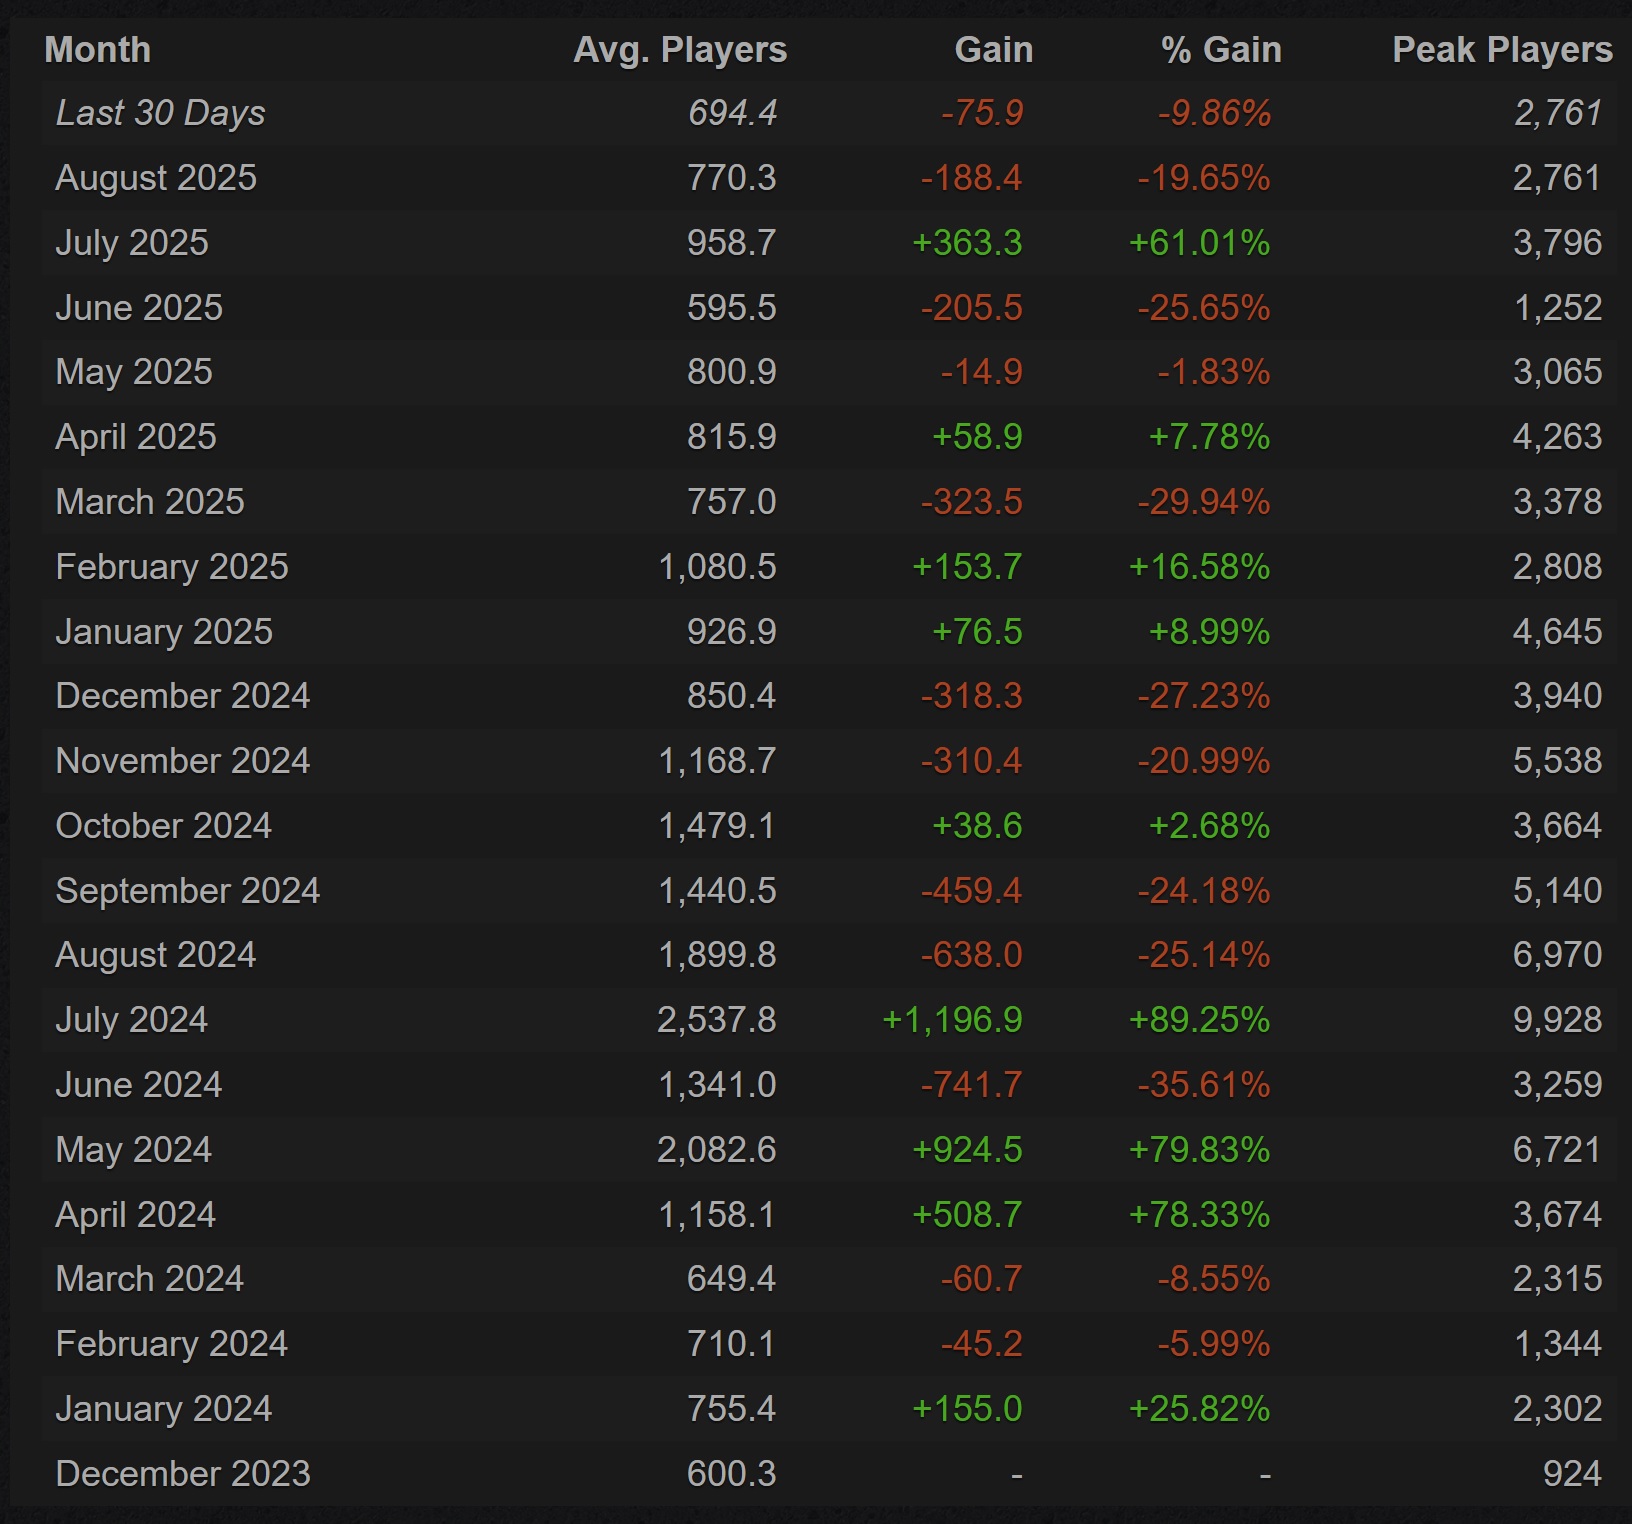
Task: Click the gain value +1,196.9
Action: tap(952, 1020)
